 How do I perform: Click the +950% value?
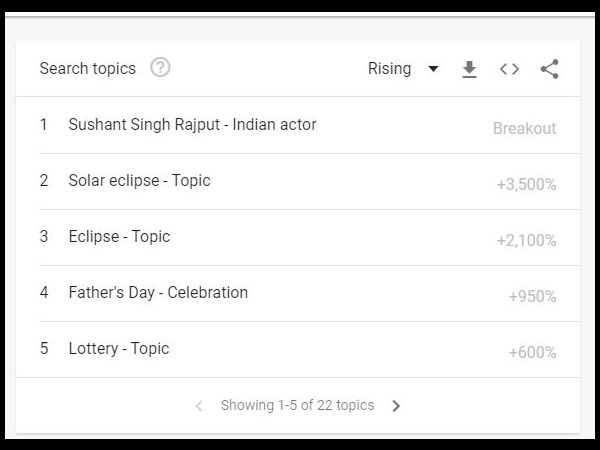click(532, 297)
